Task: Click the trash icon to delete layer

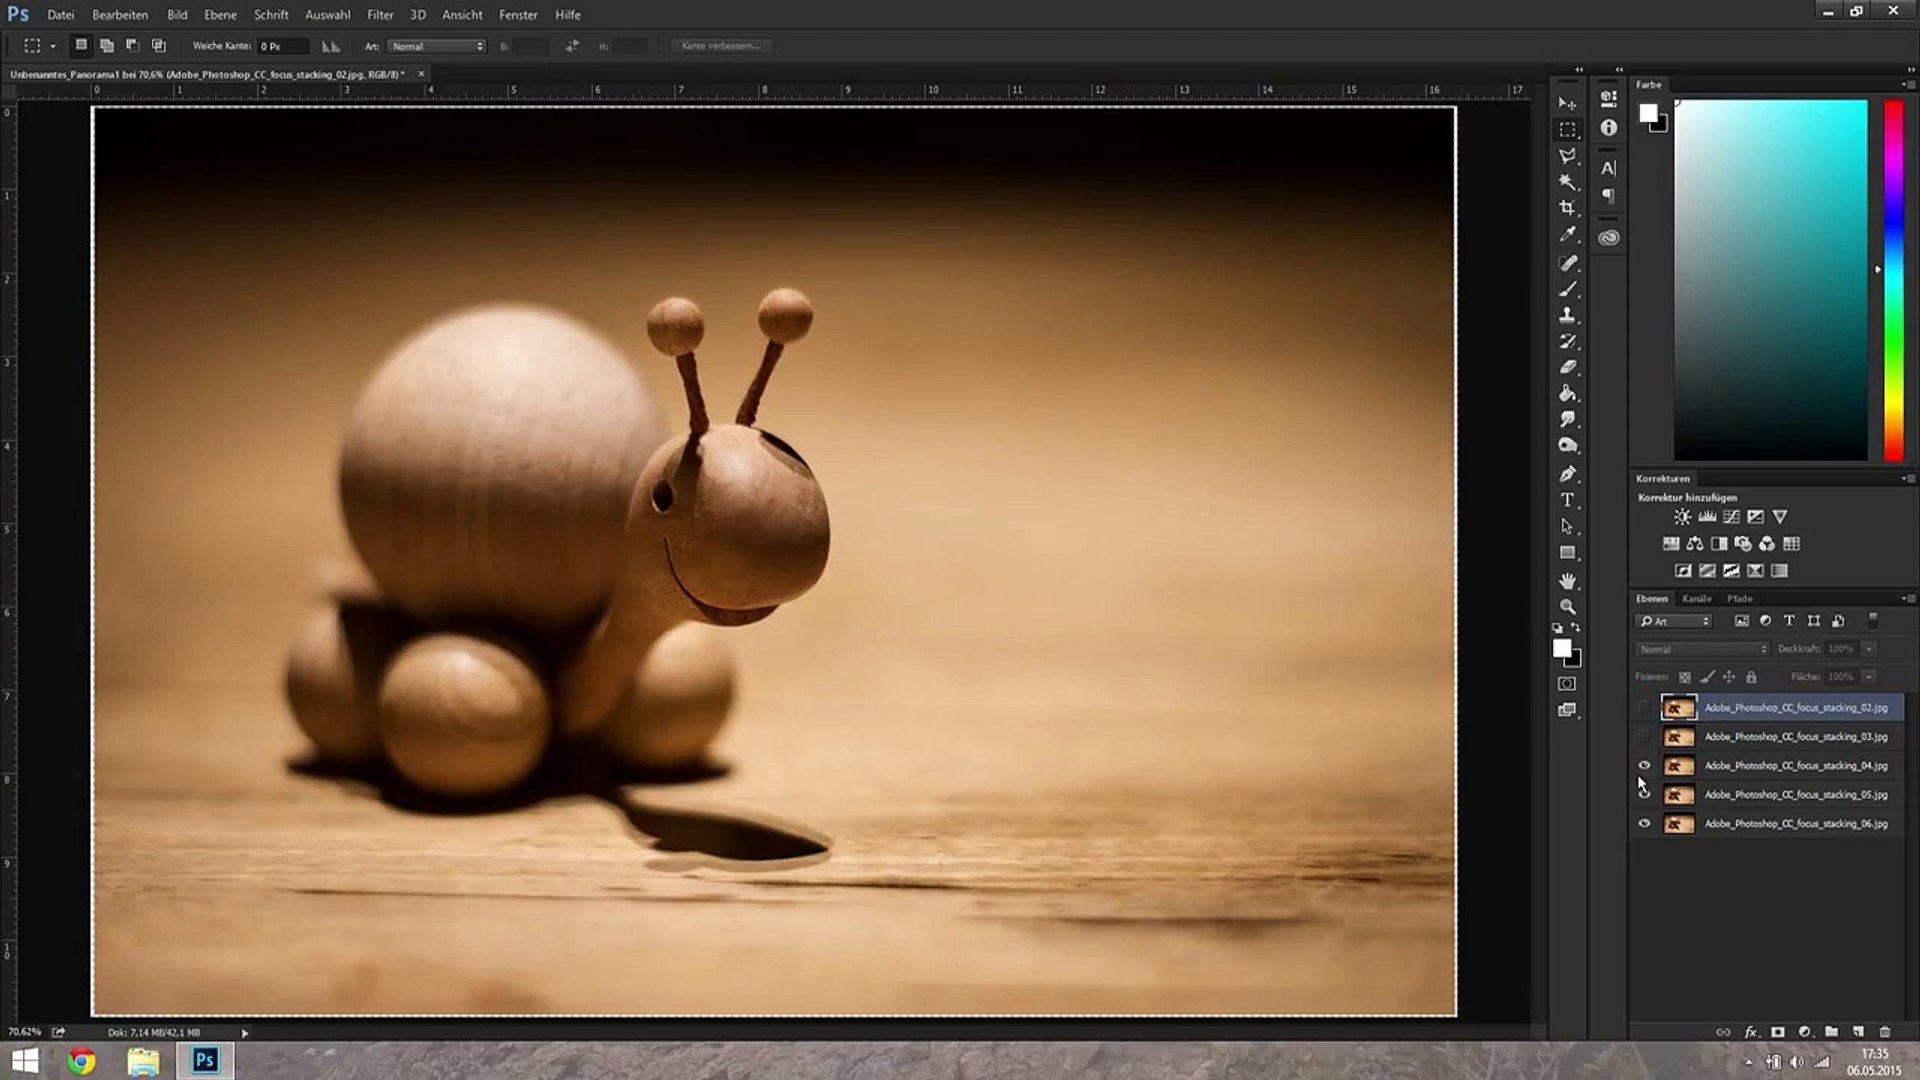Action: tap(1885, 1032)
